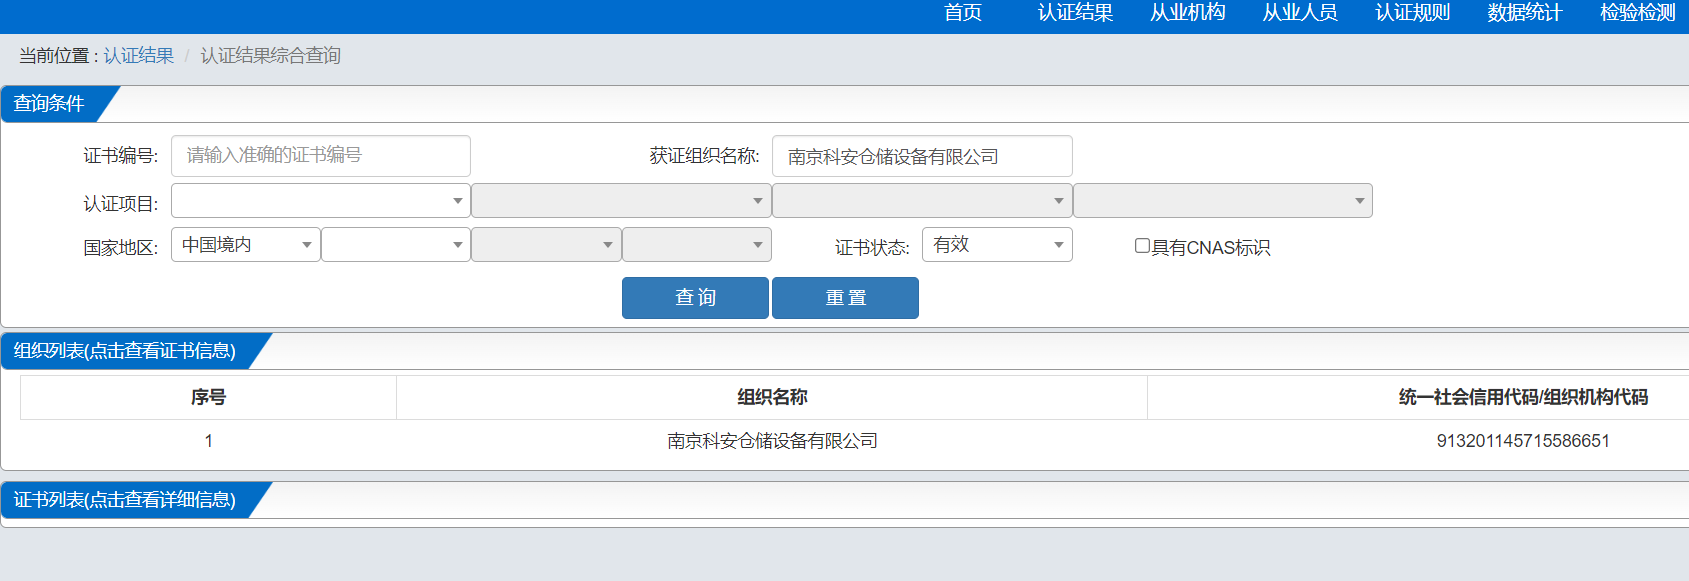Image resolution: width=1689 pixels, height=581 pixels.
Task: Follow the 认证结果 breadcrumb link
Action: [139, 56]
